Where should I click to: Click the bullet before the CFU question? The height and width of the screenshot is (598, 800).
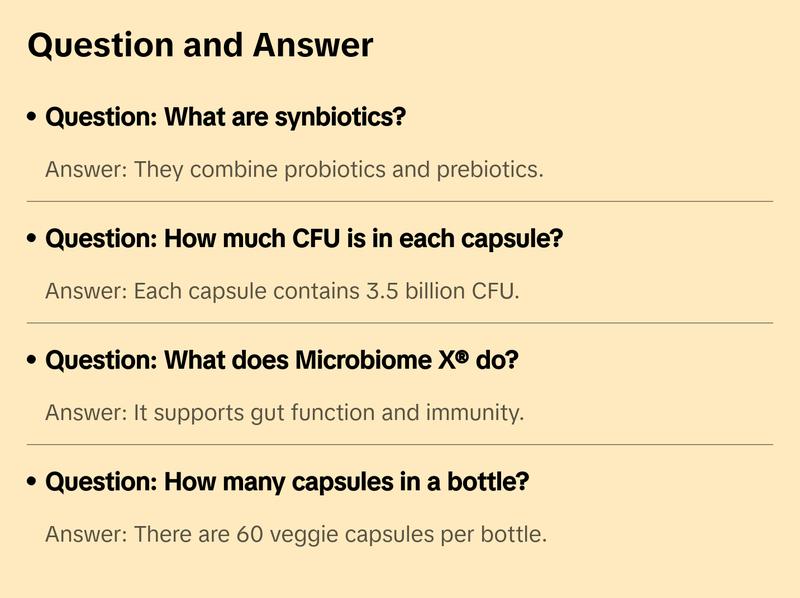coord(33,240)
